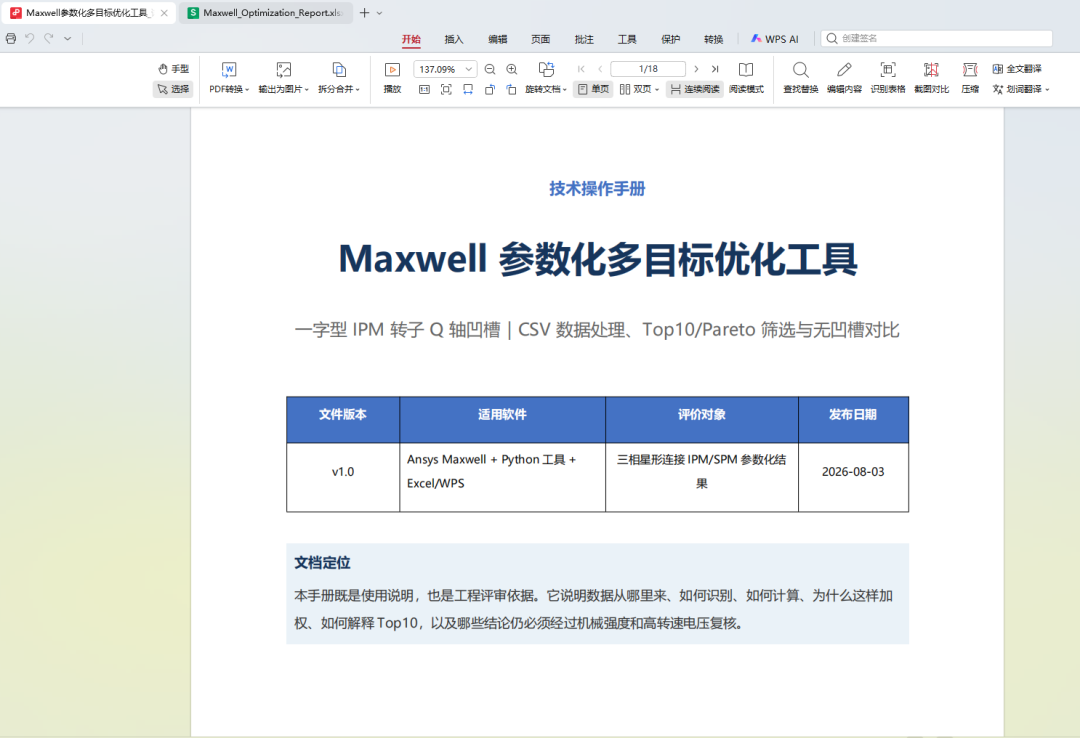Zoom in with the plus magnifier

[512, 69]
